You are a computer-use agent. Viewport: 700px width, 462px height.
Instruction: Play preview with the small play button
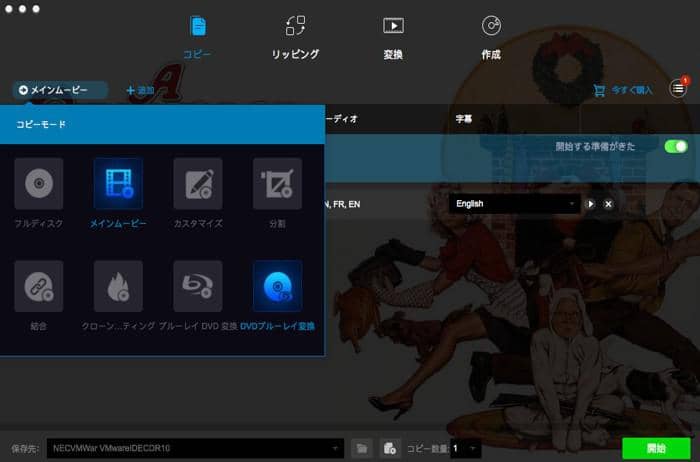pyautogui.click(x=590, y=204)
